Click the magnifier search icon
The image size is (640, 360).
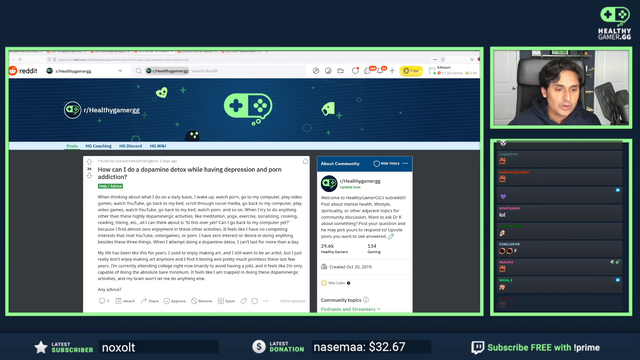[139, 71]
